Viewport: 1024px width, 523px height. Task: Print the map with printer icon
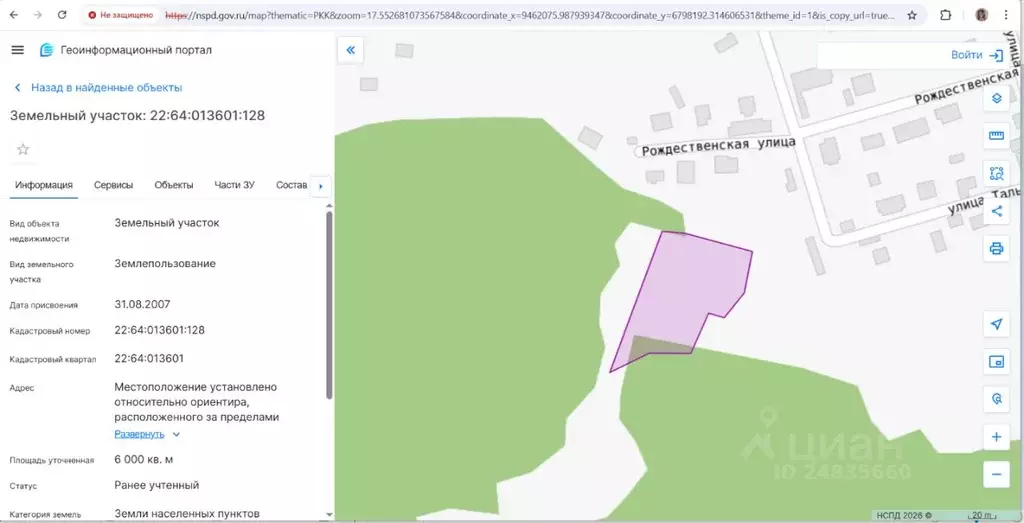pyautogui.click(x=996, y=248)
